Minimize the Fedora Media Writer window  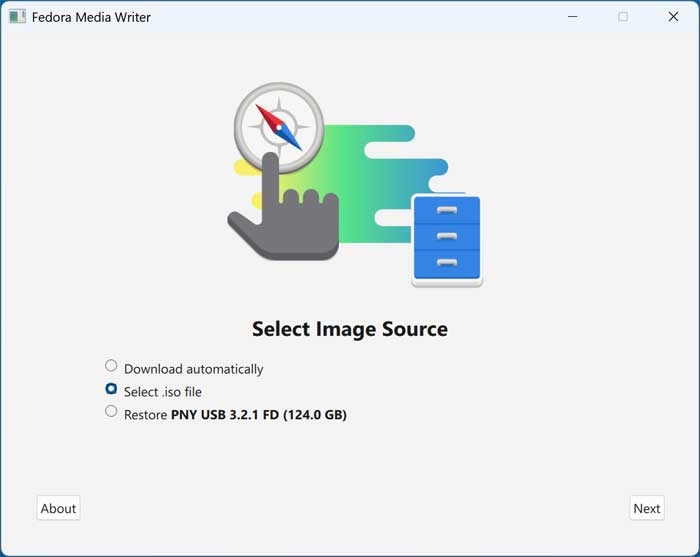coord(573,17)
